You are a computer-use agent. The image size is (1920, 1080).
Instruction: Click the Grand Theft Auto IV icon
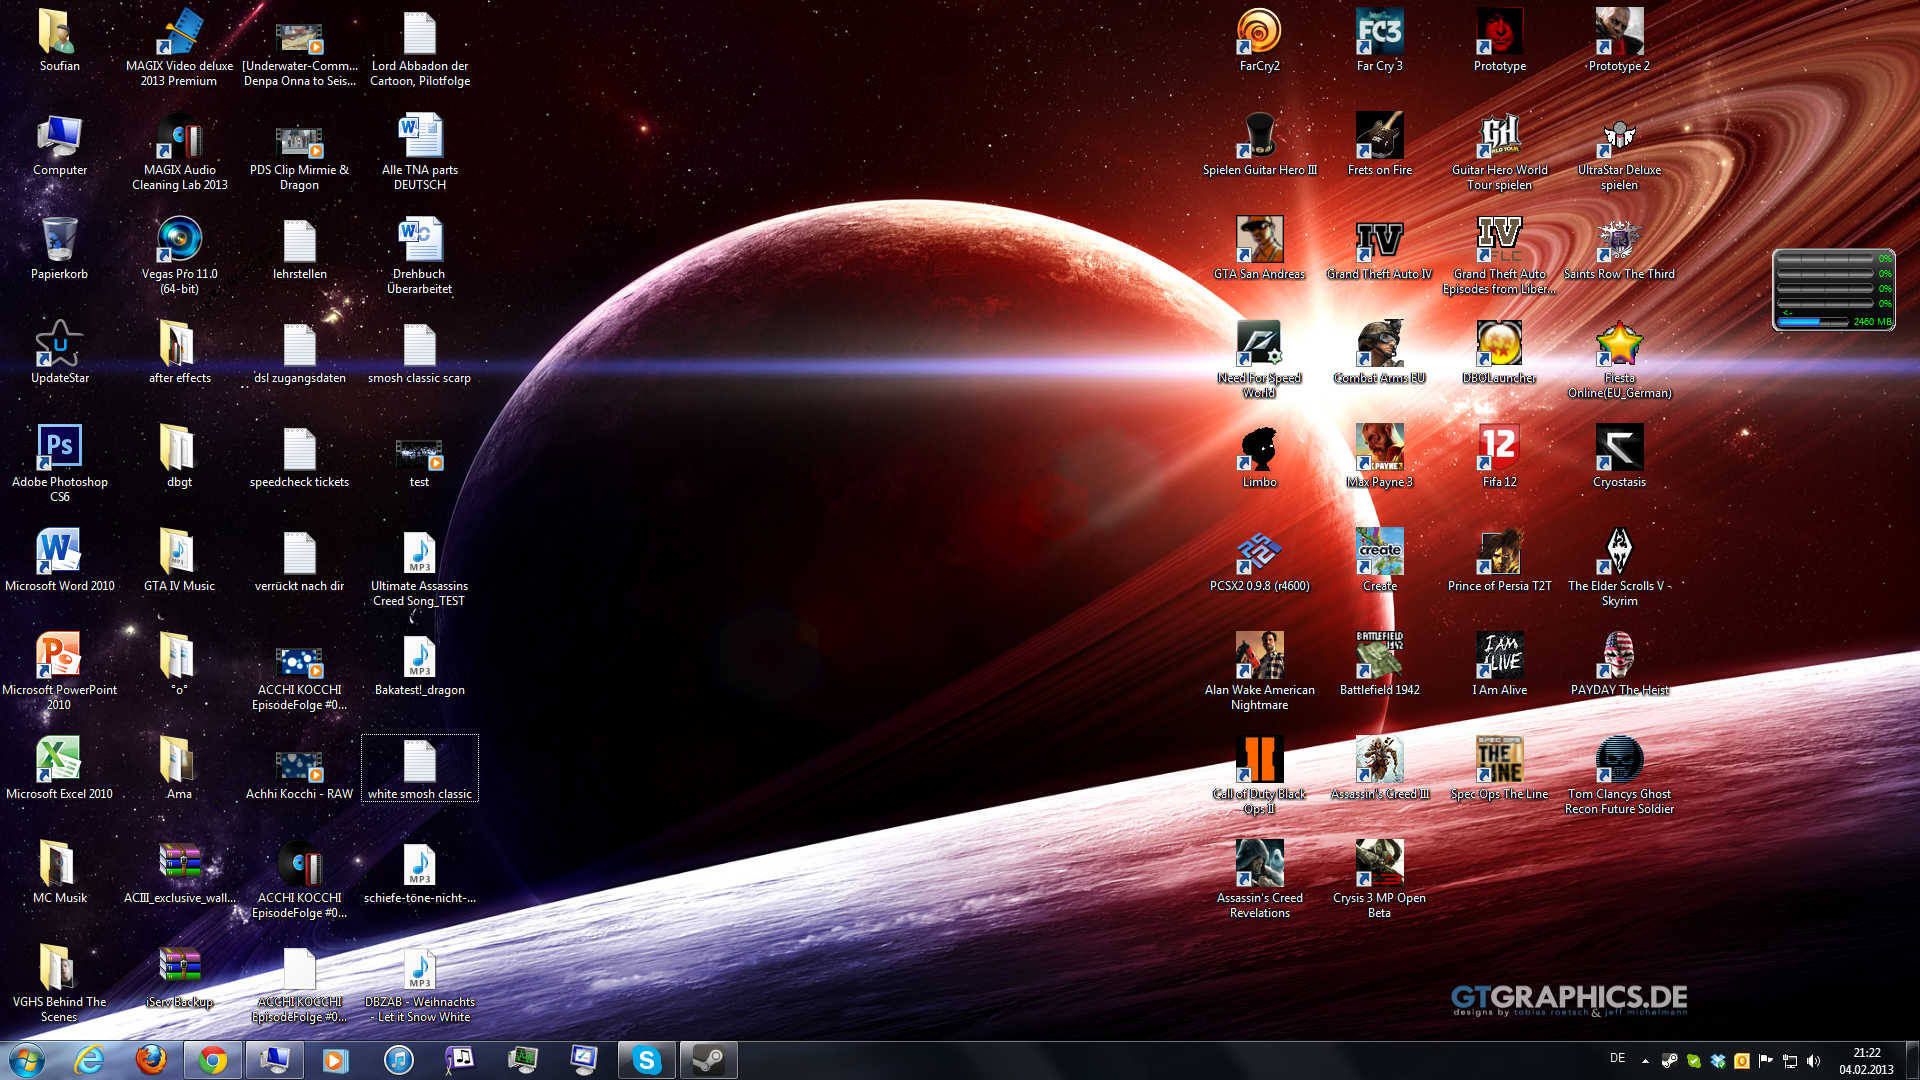1379,248
